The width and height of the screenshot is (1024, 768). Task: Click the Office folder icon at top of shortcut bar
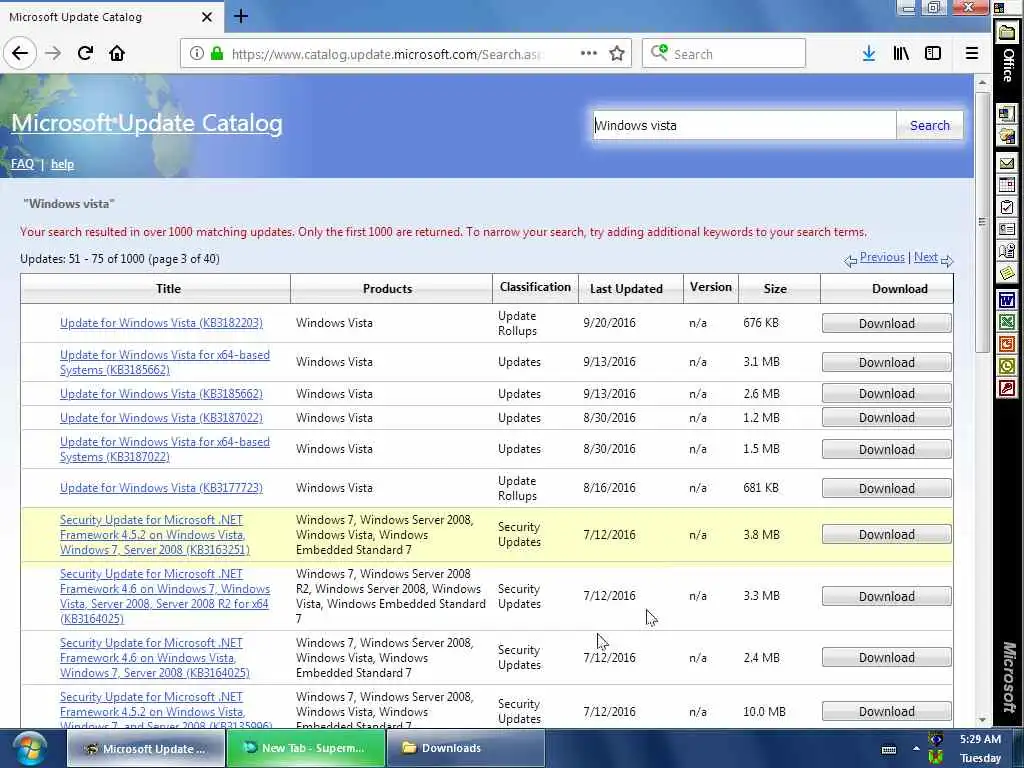click(x=1007, y=33)
